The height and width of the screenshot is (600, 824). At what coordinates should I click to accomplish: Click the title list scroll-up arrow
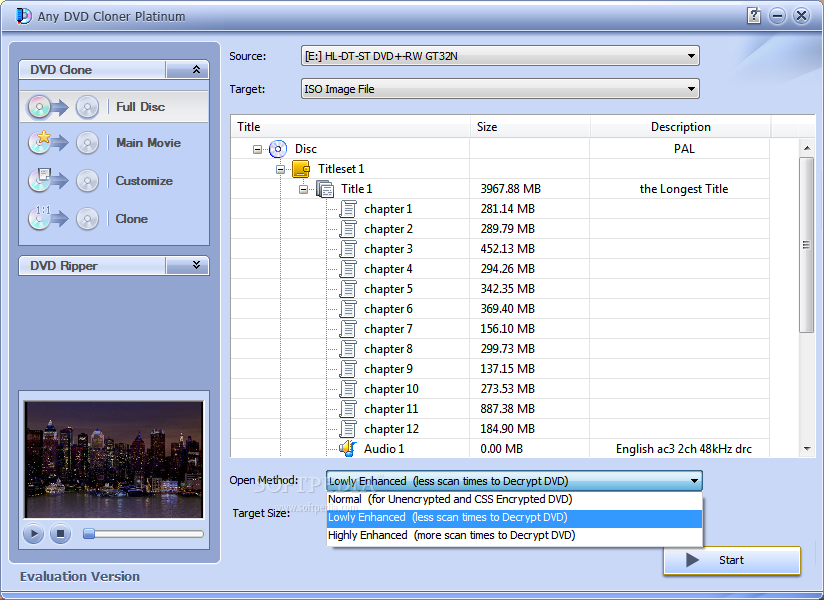coord(807,148)
